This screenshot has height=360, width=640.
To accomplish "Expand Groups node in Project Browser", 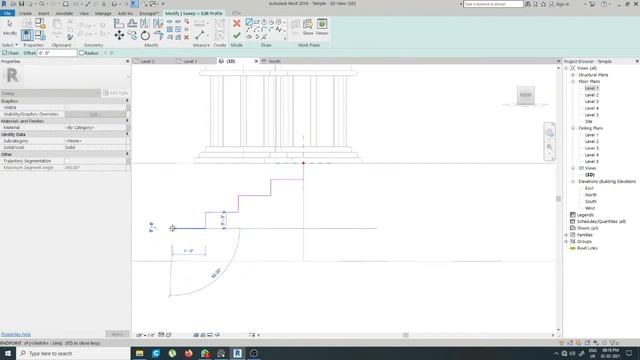I will tap(567, 241).
